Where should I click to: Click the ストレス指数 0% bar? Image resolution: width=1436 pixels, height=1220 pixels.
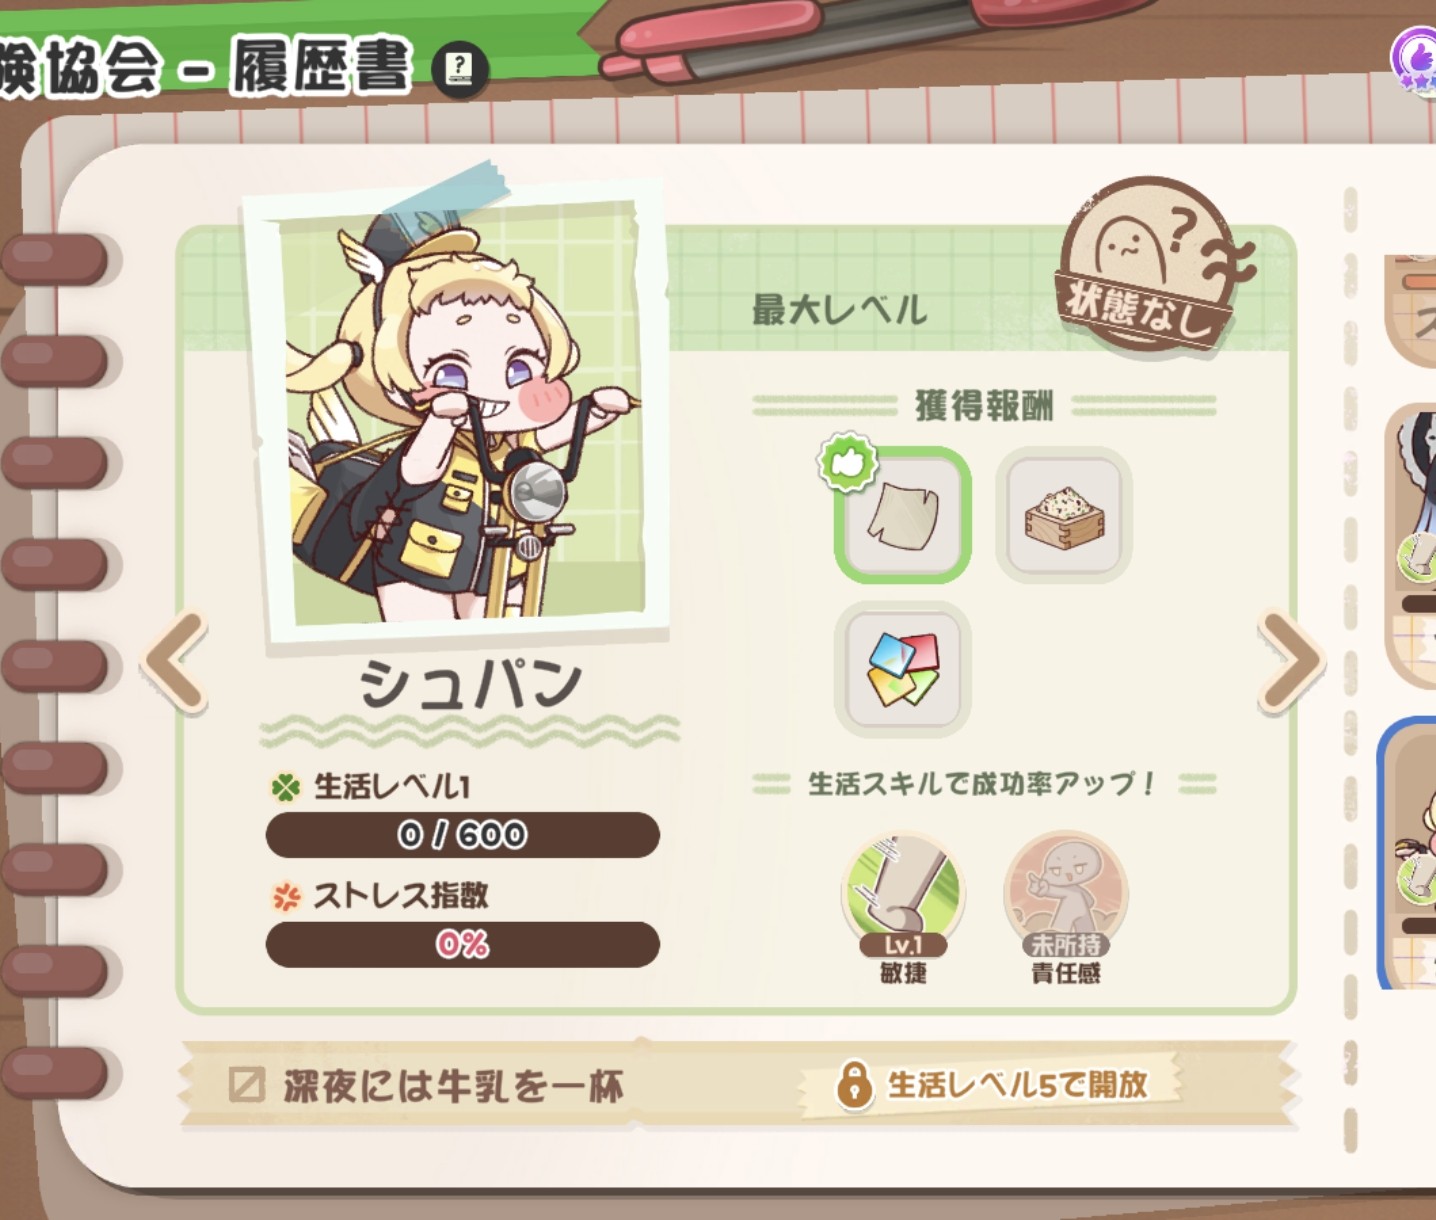[x=462, y=944]
